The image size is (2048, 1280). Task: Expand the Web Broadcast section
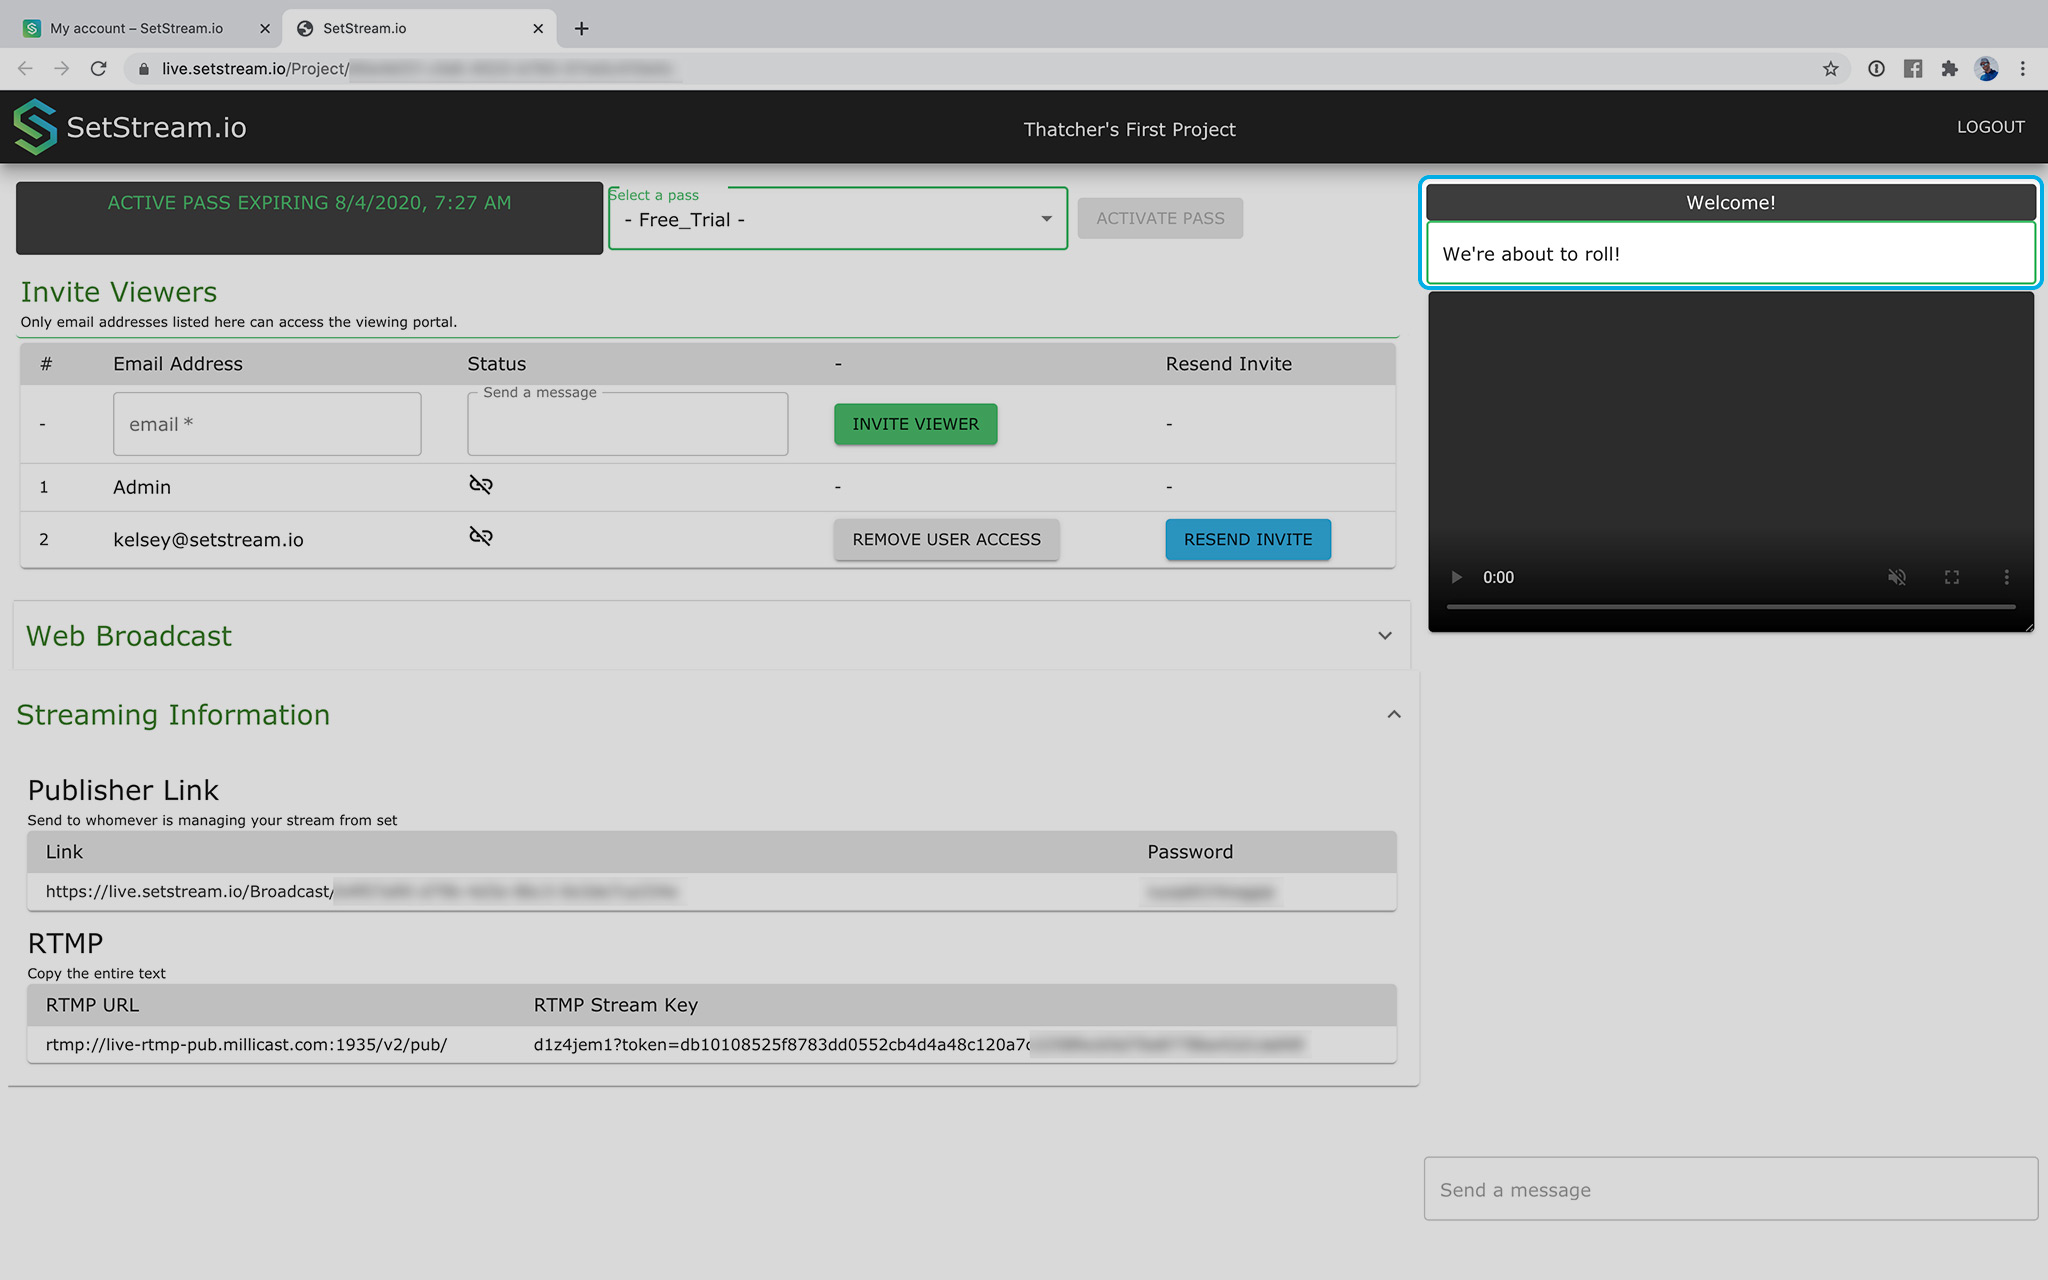click(x=1385, y=635)
